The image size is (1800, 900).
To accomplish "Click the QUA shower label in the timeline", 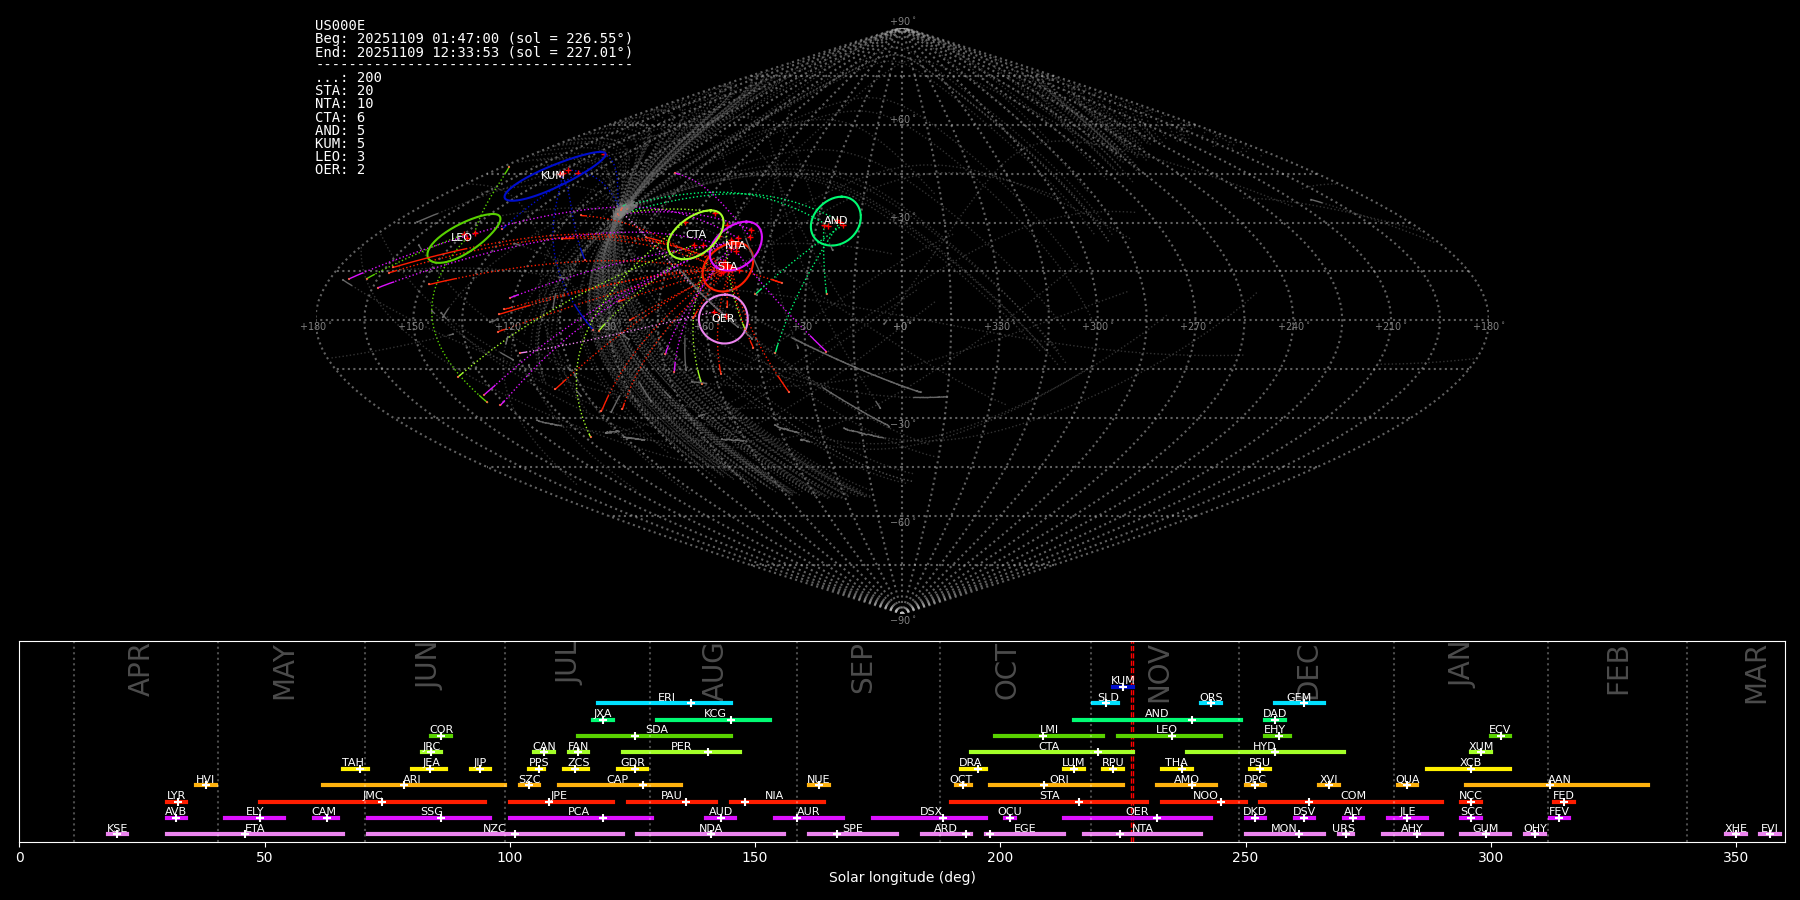I will pos(1407,780).
